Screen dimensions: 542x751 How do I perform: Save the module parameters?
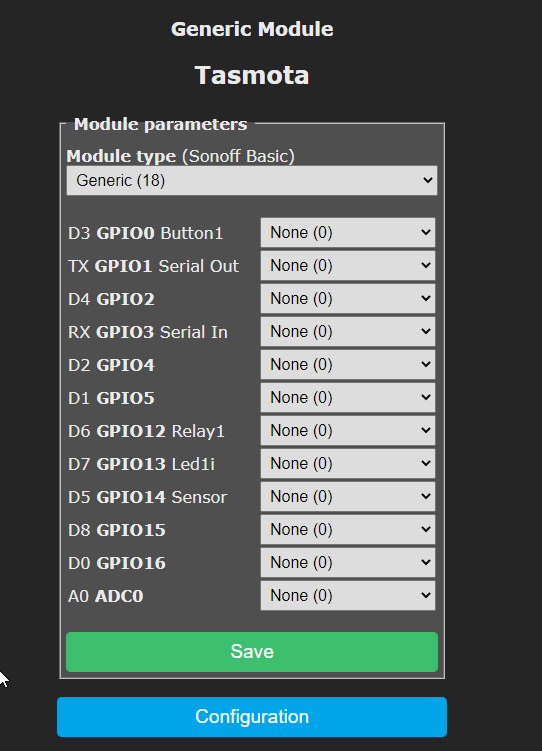click(x=252, y=652)
